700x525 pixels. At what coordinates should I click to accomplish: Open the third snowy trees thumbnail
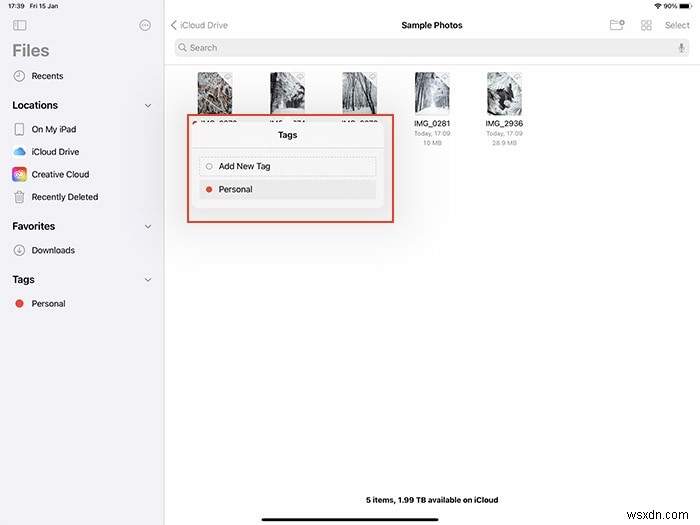coord(360,93)
